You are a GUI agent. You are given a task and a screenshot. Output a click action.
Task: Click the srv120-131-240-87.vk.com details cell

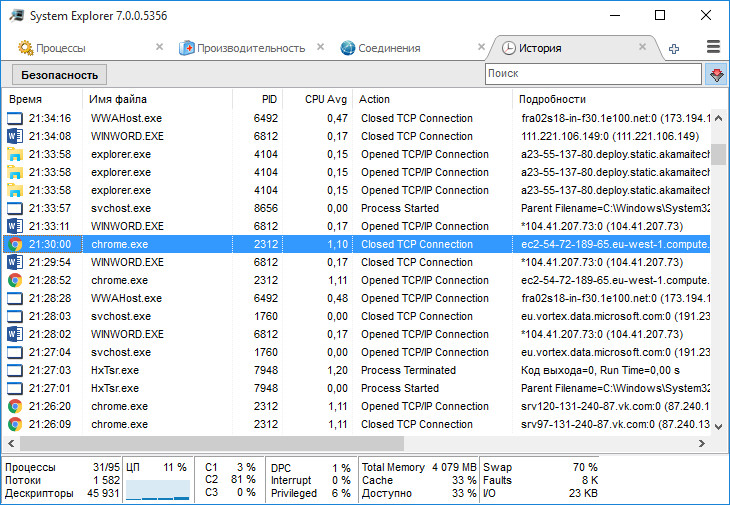615,406
